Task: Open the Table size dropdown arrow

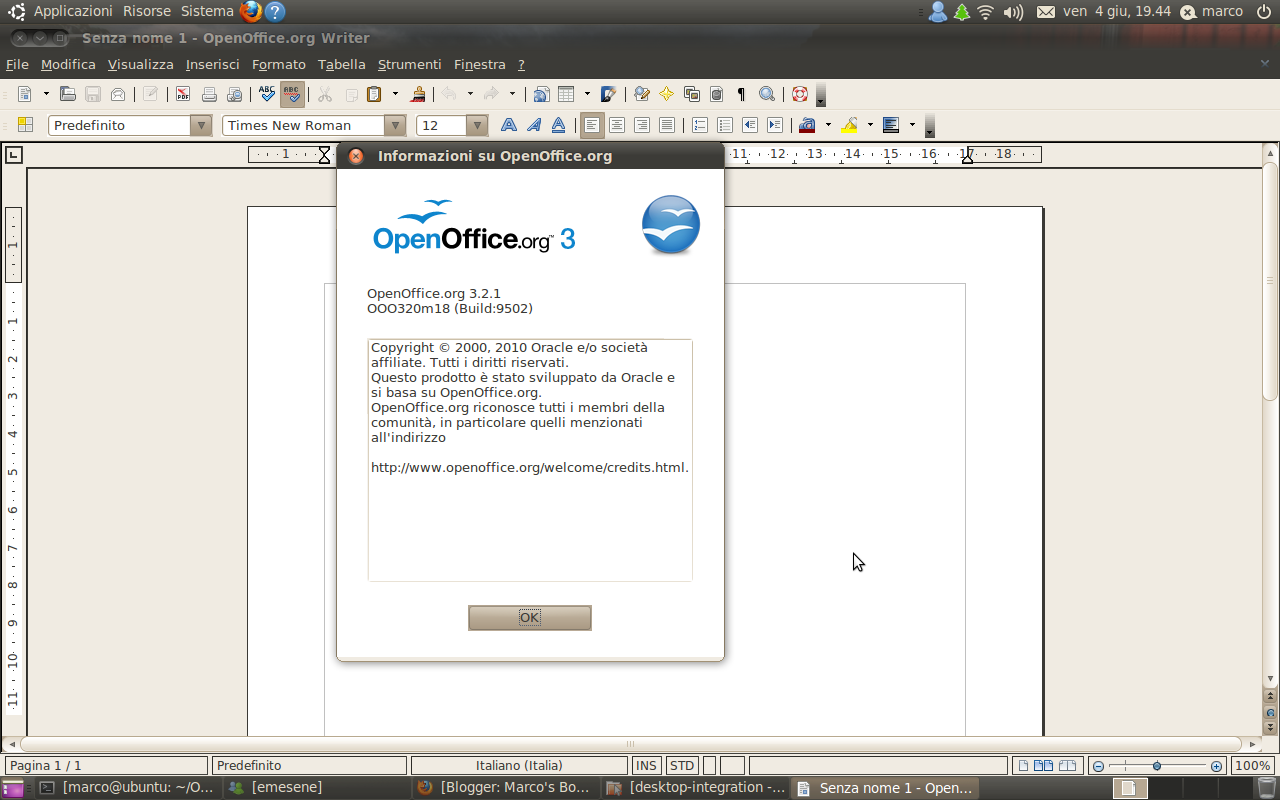Action: (x=587, y=94)
